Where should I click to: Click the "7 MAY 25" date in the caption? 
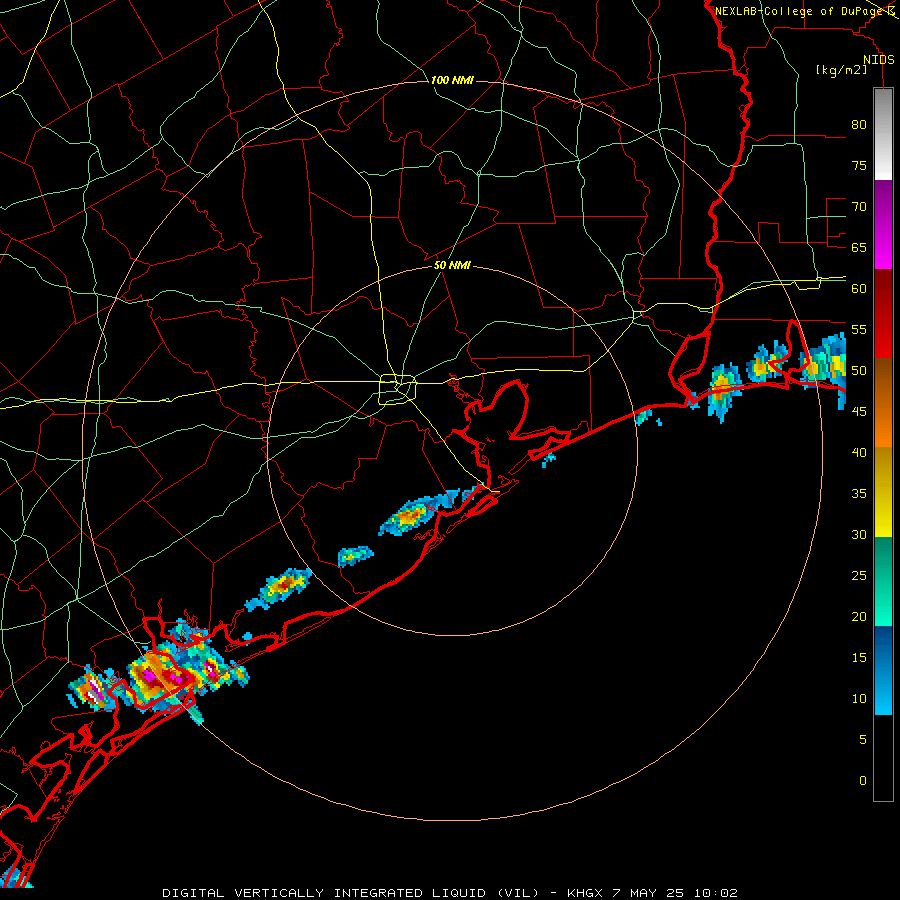[x=647, y=893]
